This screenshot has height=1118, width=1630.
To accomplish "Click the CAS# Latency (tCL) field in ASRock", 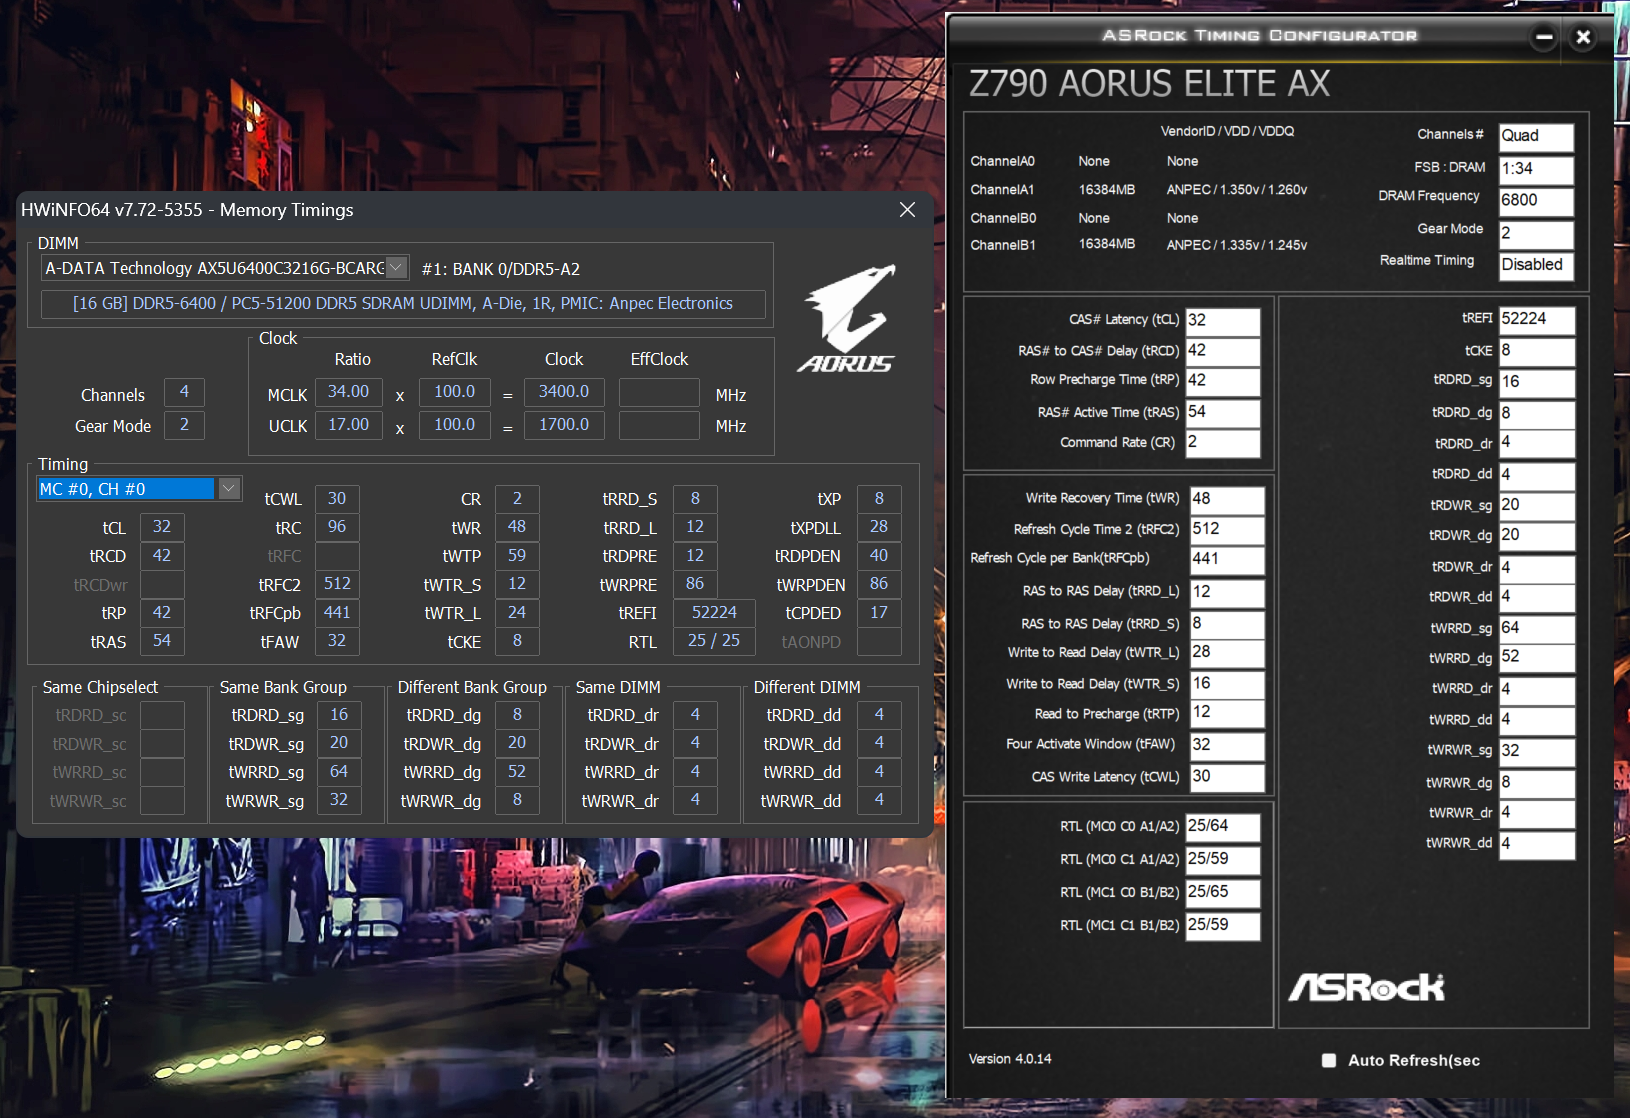I will (1223, 321).
